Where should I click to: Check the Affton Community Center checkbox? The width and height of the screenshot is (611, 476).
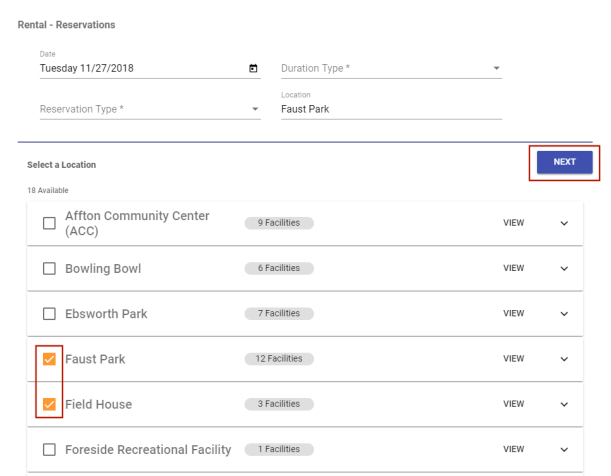click(x=49, y=224)
